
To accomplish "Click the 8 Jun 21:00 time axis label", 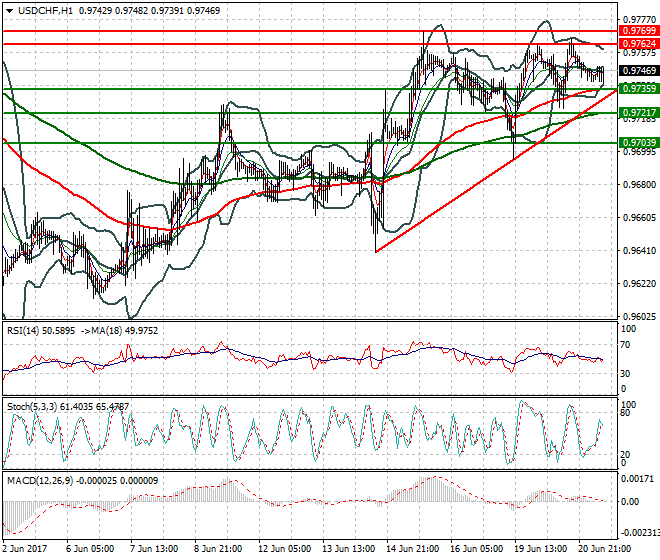I will pos(218,549).
